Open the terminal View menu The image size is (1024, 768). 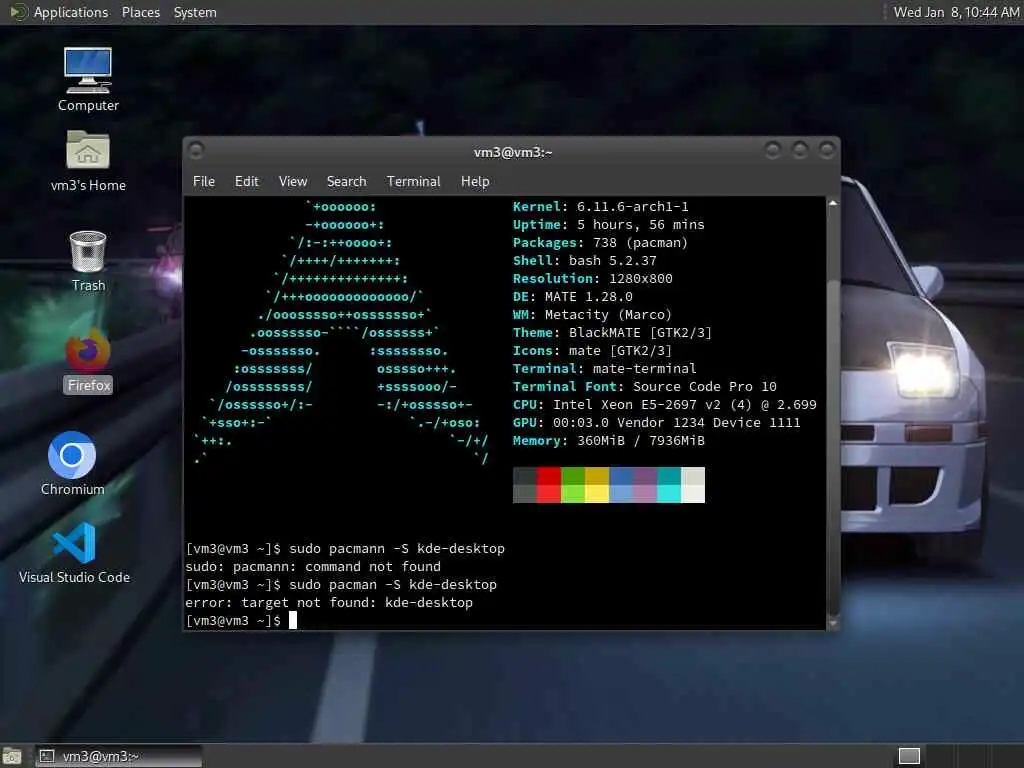[x=293, y=181]
